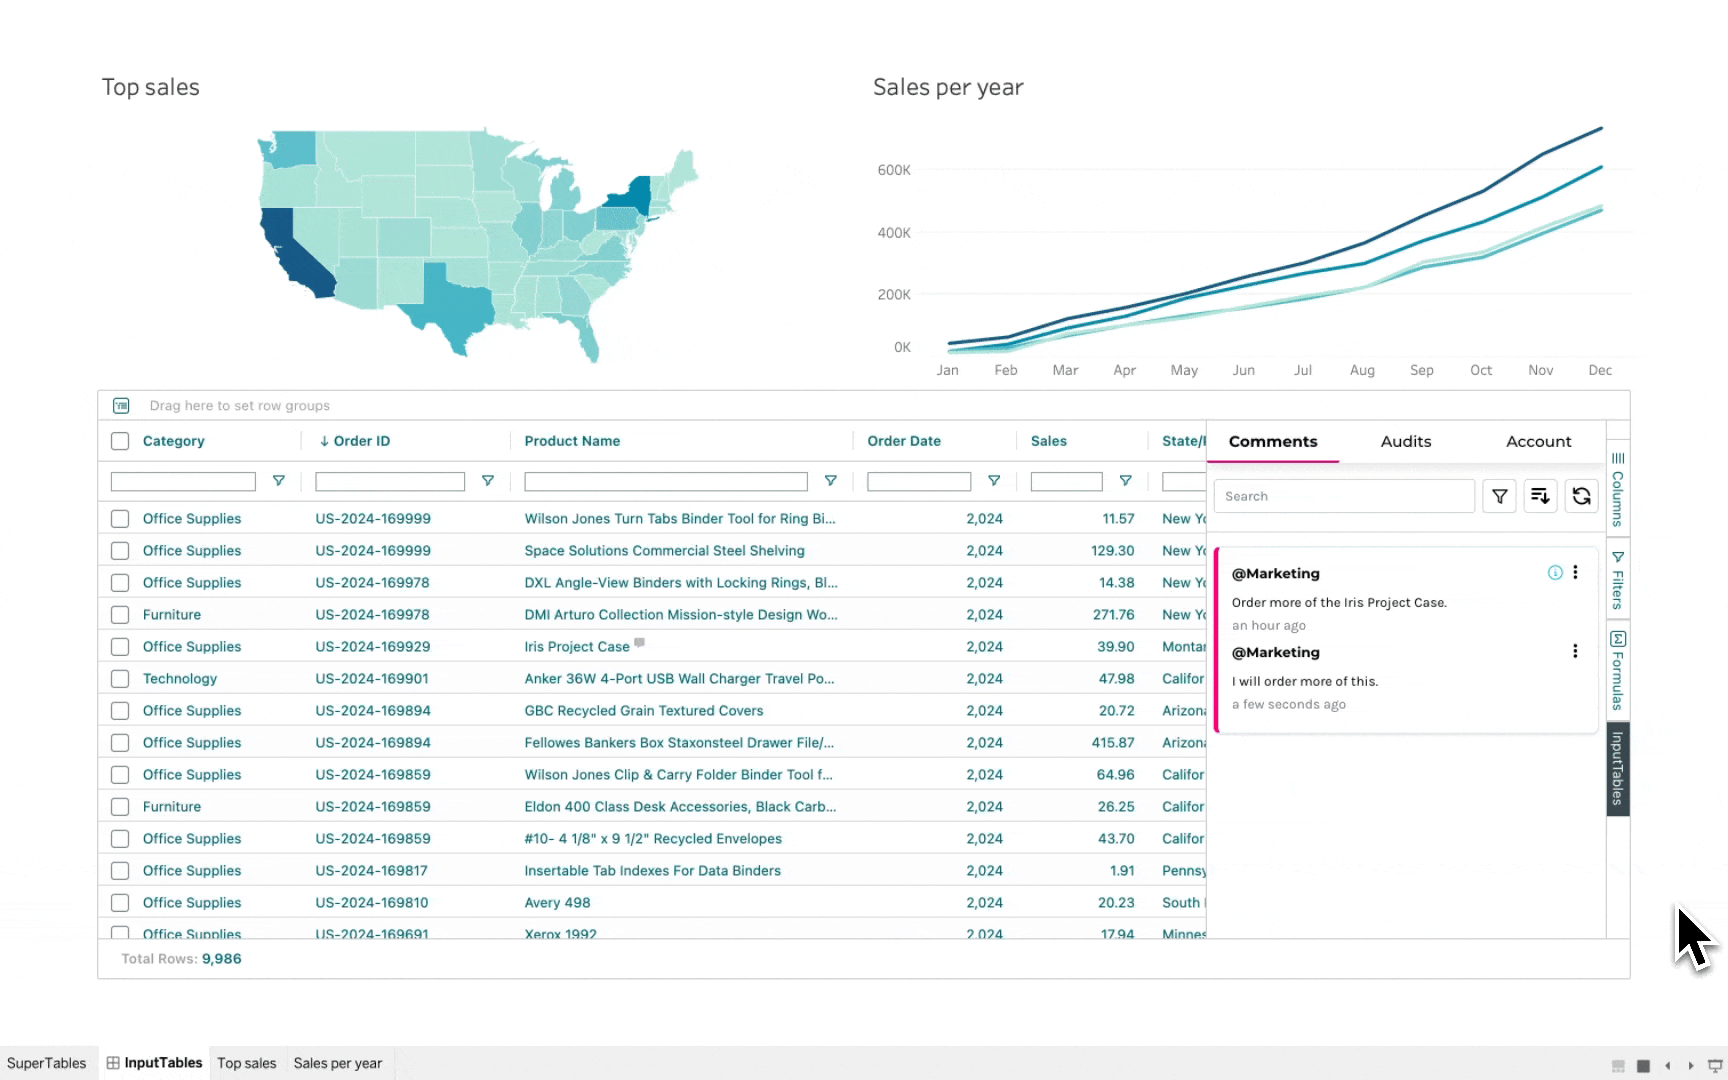Open filter for Product Name column
This screenshot has width=1728, height=1080.
coord(830,481)
